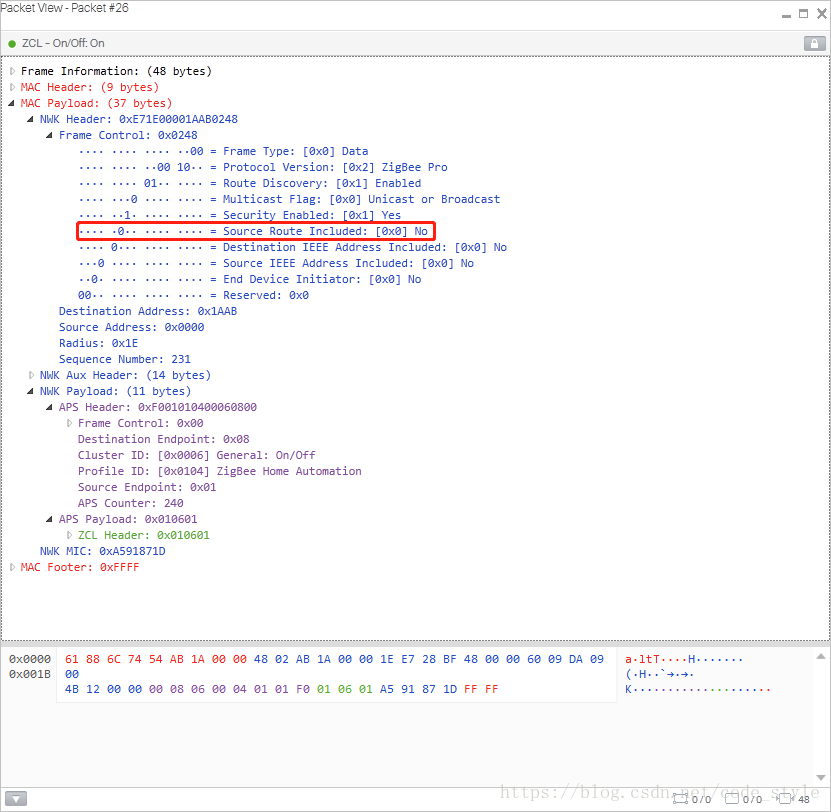Viewport: 831px width, 812px height.
Task: Expand the MAC Footer node
Action: pos(12,567)
